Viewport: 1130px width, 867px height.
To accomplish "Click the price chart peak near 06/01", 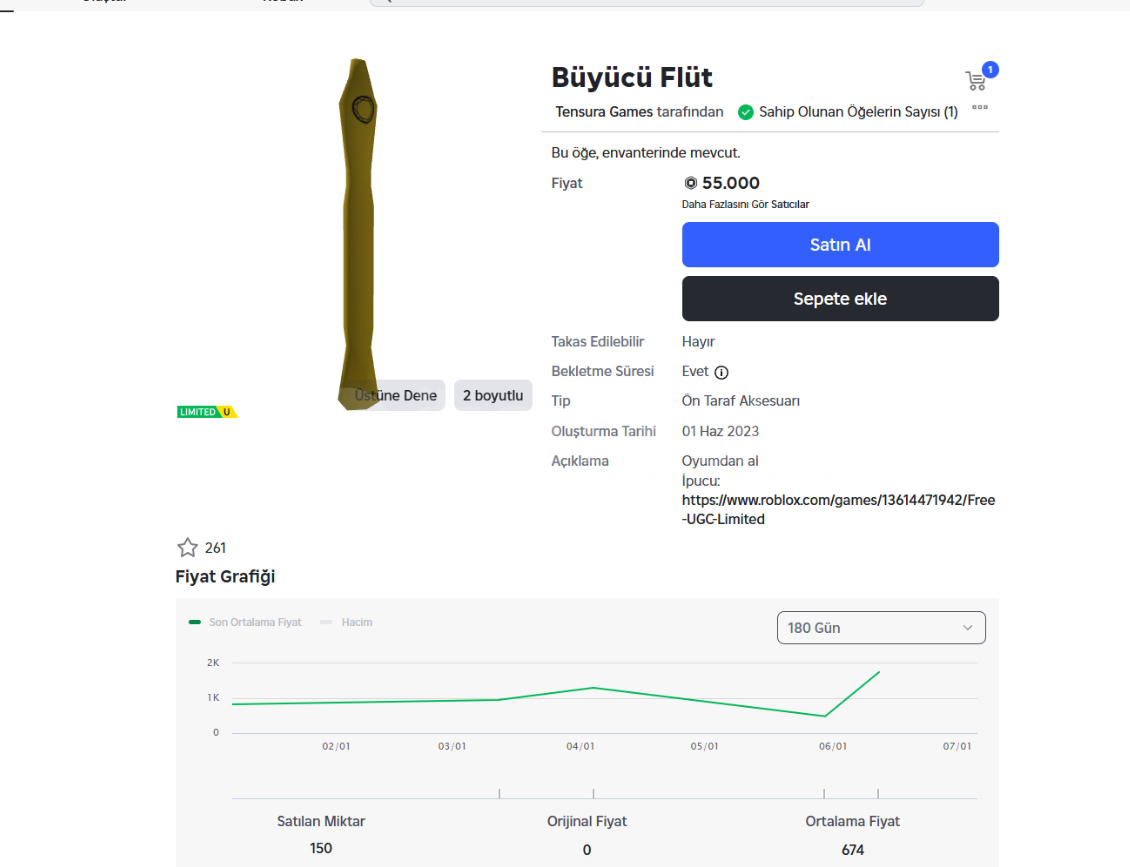I will (x=879, y=672).
